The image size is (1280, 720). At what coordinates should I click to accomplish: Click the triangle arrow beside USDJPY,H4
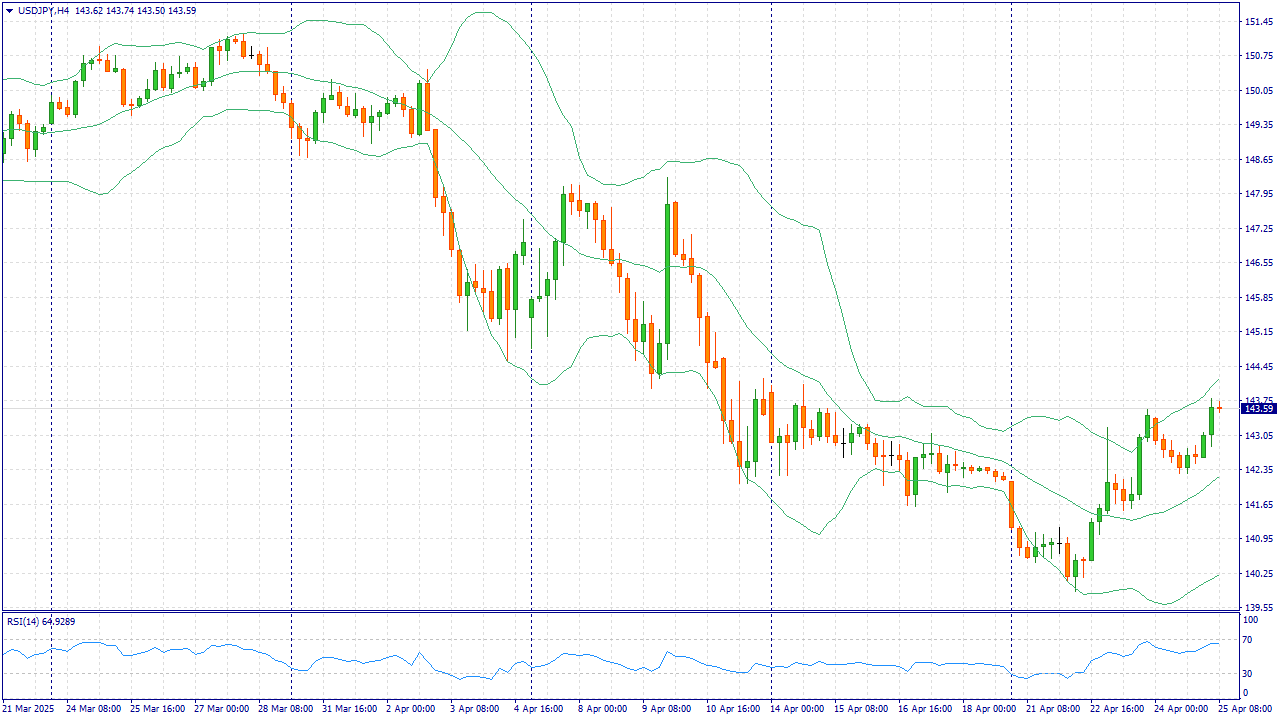[x=9, y=10]
